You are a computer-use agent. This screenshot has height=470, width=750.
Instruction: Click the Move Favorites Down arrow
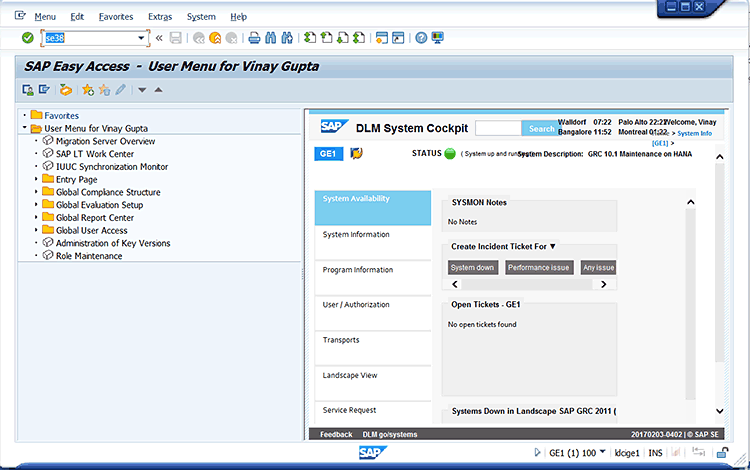tap(142, 89)
